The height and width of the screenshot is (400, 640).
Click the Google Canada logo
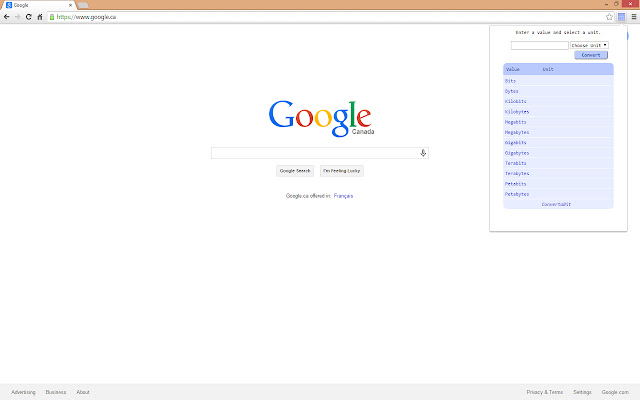[x=321, y=118]
